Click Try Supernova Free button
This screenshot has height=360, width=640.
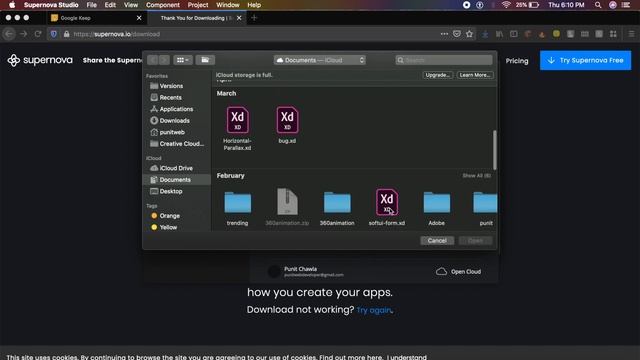pos(585,60)
